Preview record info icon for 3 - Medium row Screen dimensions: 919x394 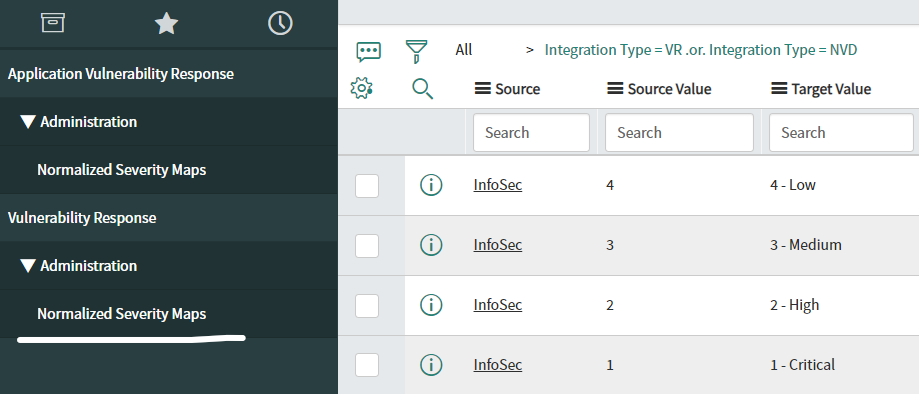coord(431,245)
